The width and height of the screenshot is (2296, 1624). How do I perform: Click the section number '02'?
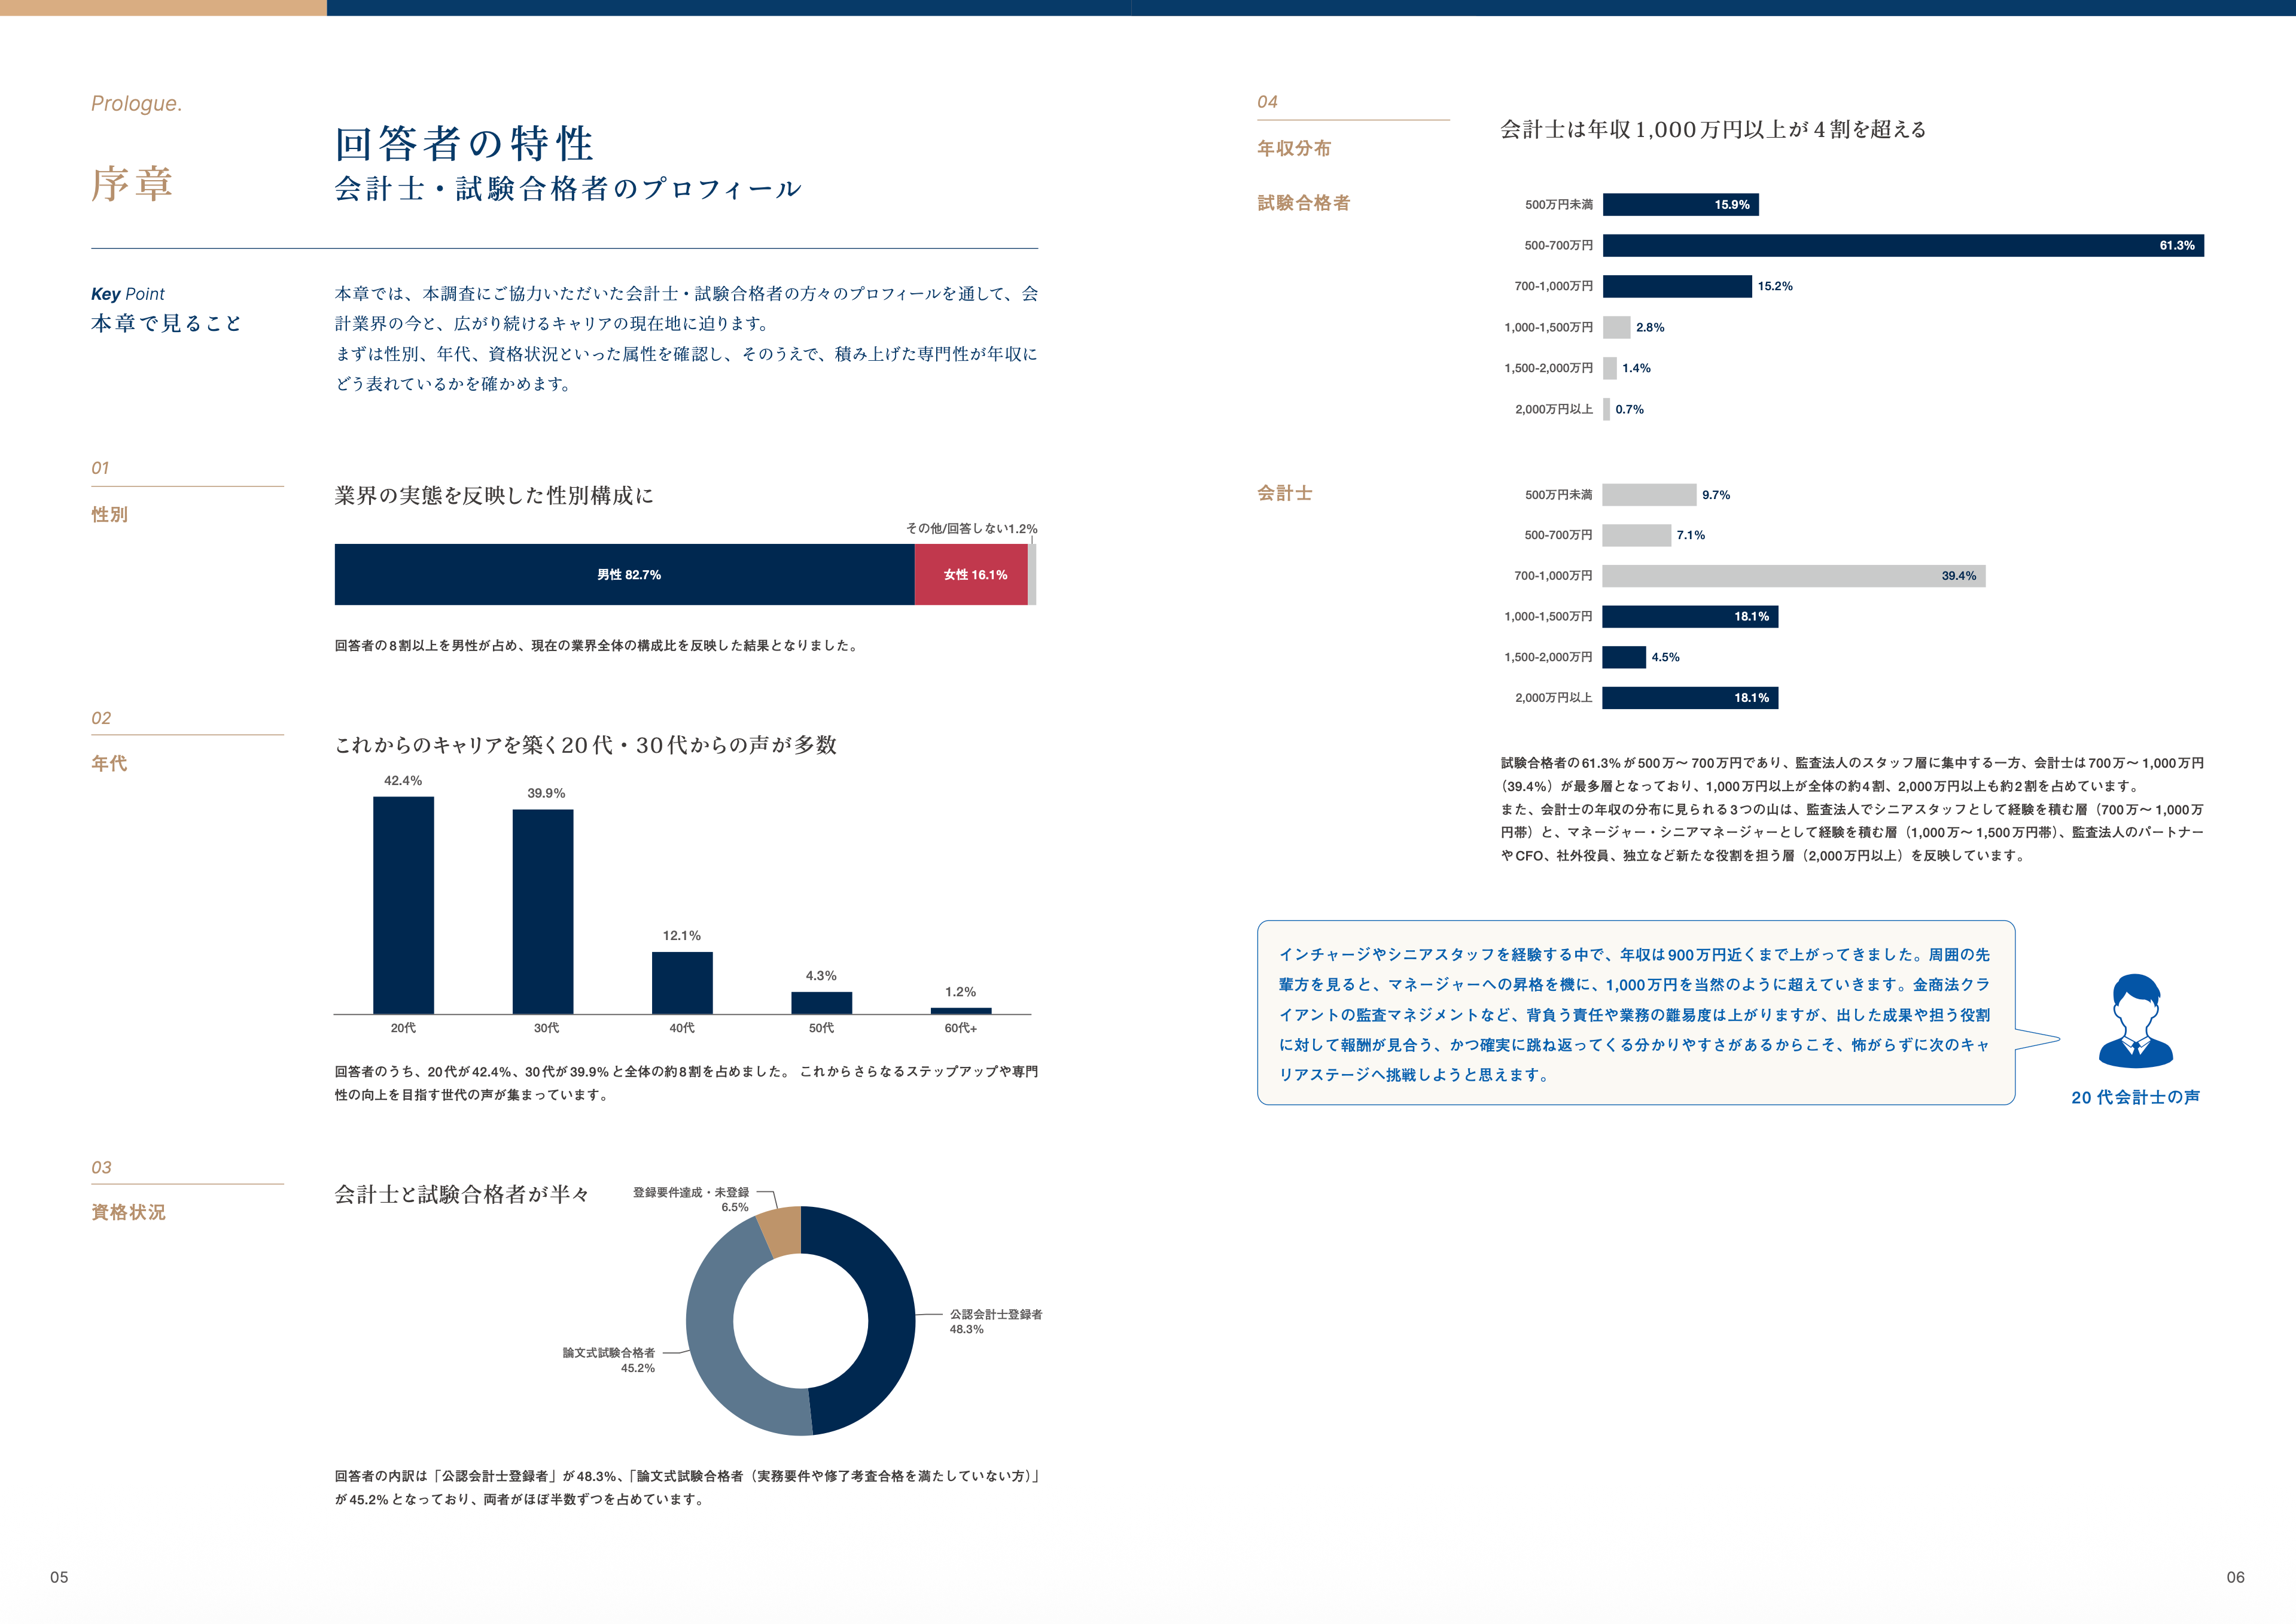pyautogui.click(x=101, y=718)
